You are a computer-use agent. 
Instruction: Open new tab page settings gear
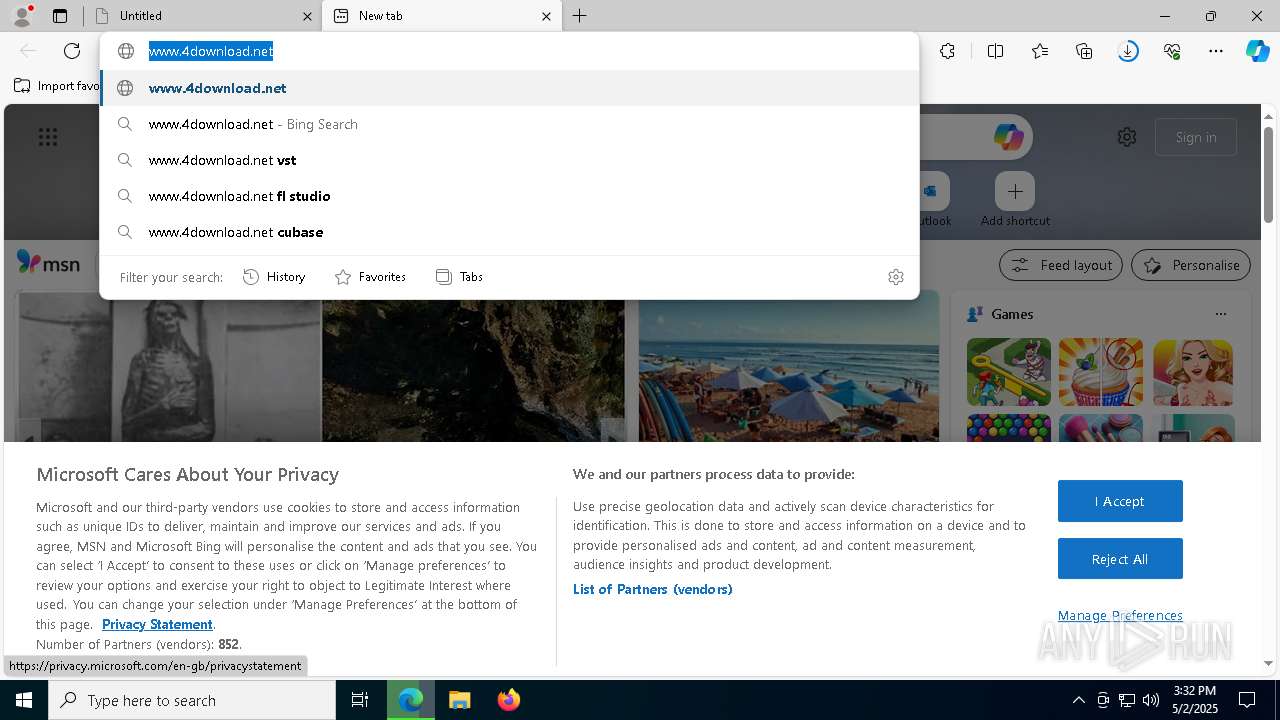(1127, 137)
